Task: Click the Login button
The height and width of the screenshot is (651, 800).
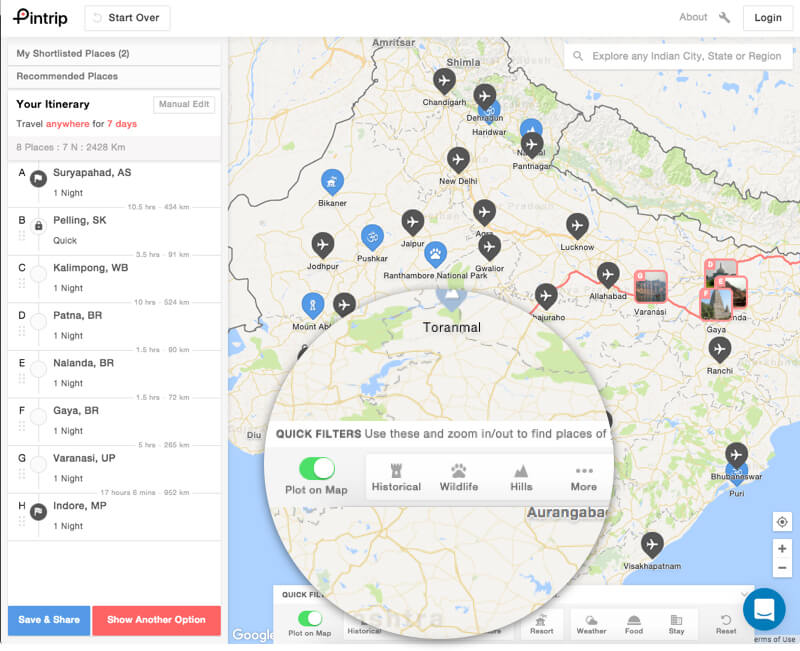Action: pyautogui.click(x=768, y=18)
